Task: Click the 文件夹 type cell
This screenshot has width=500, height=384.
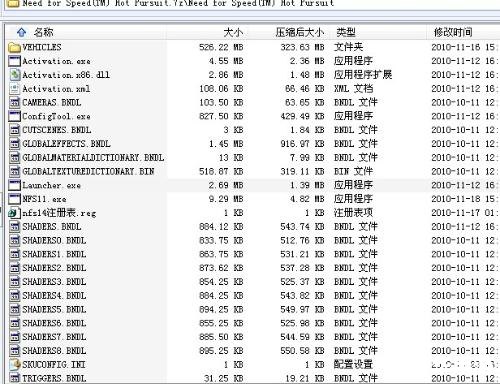Action: pyautogui.click(x=348, y=47)
